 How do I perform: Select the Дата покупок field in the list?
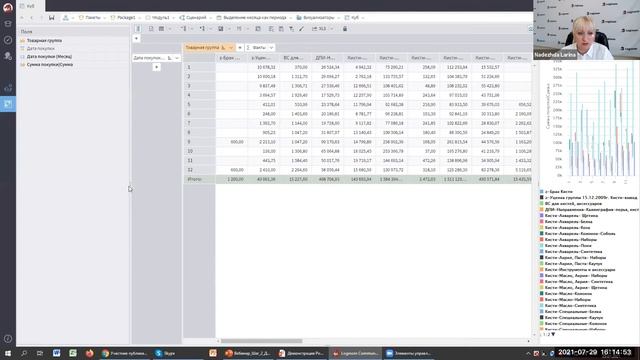(40, 49)
